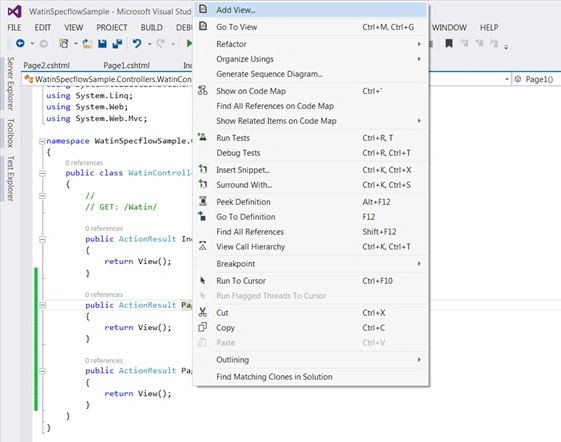The image size is (561, 442).
Task: Collapse the namespace WatinSpecflowSample block
Action: click(42, 141)
